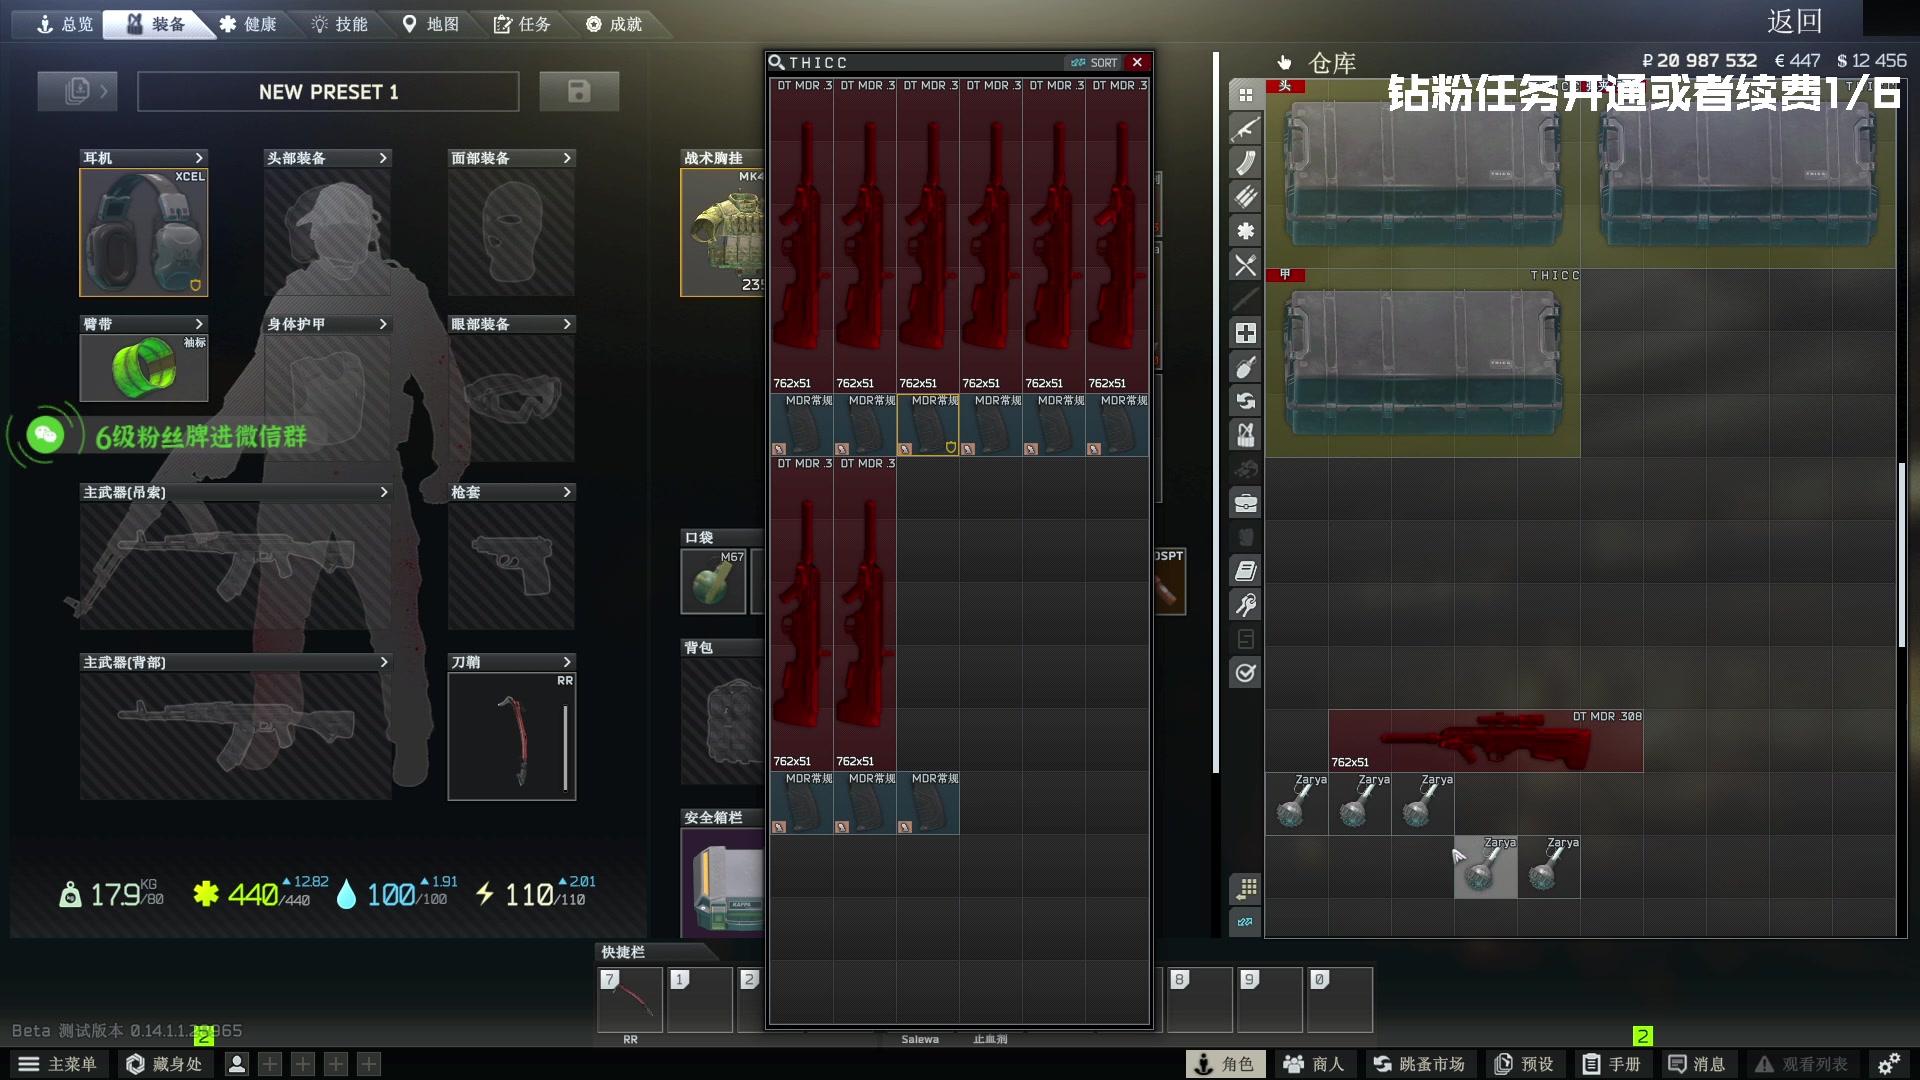Filter stash by weapon parts gear icon
Image resolution: width=1920 pixels, height=1080 pixels.
pos(1245,231)
